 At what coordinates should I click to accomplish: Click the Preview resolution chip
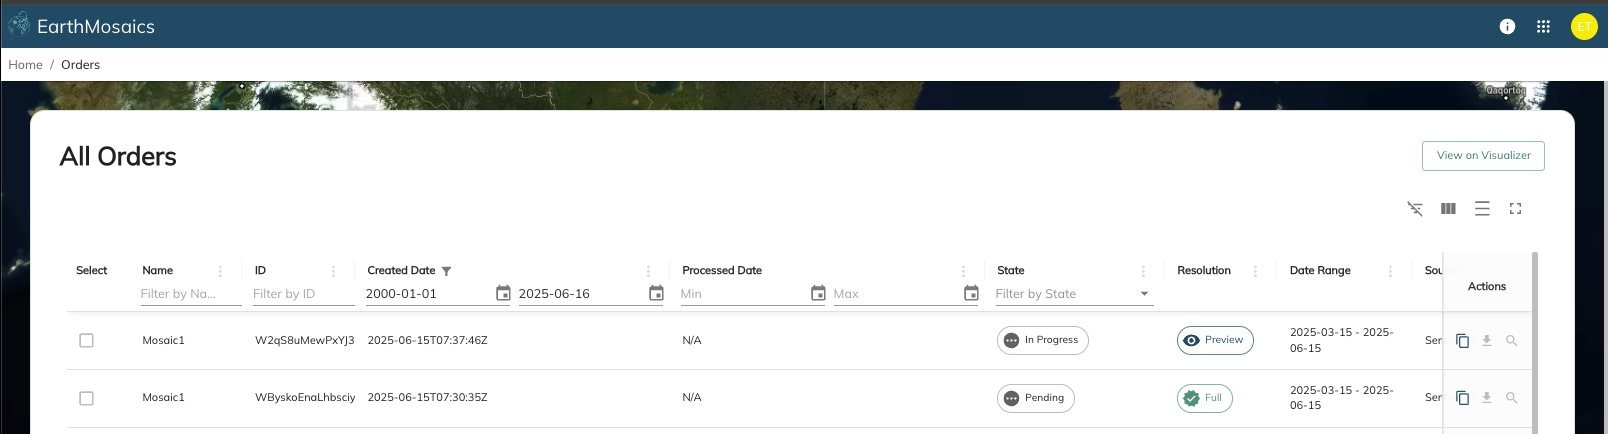click(1215, 340)
